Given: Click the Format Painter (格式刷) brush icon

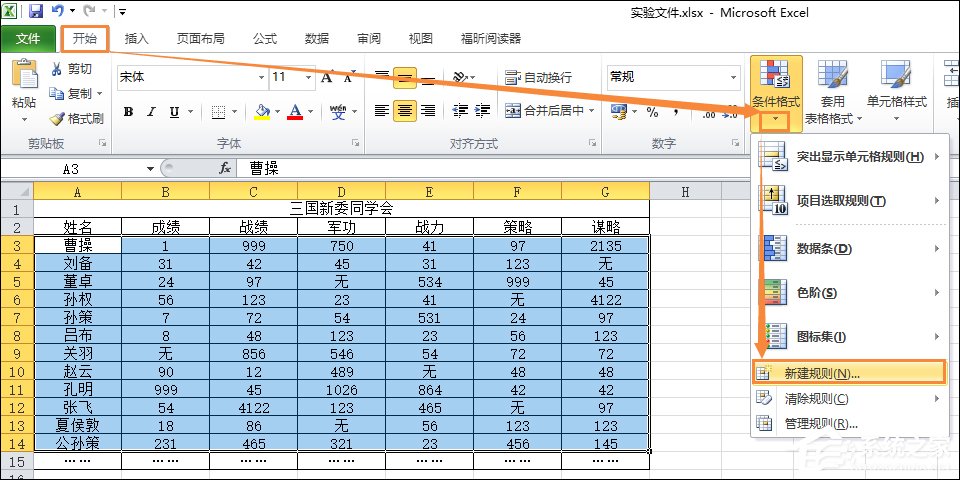Looking at the screenshot, I should click(56, 118).
